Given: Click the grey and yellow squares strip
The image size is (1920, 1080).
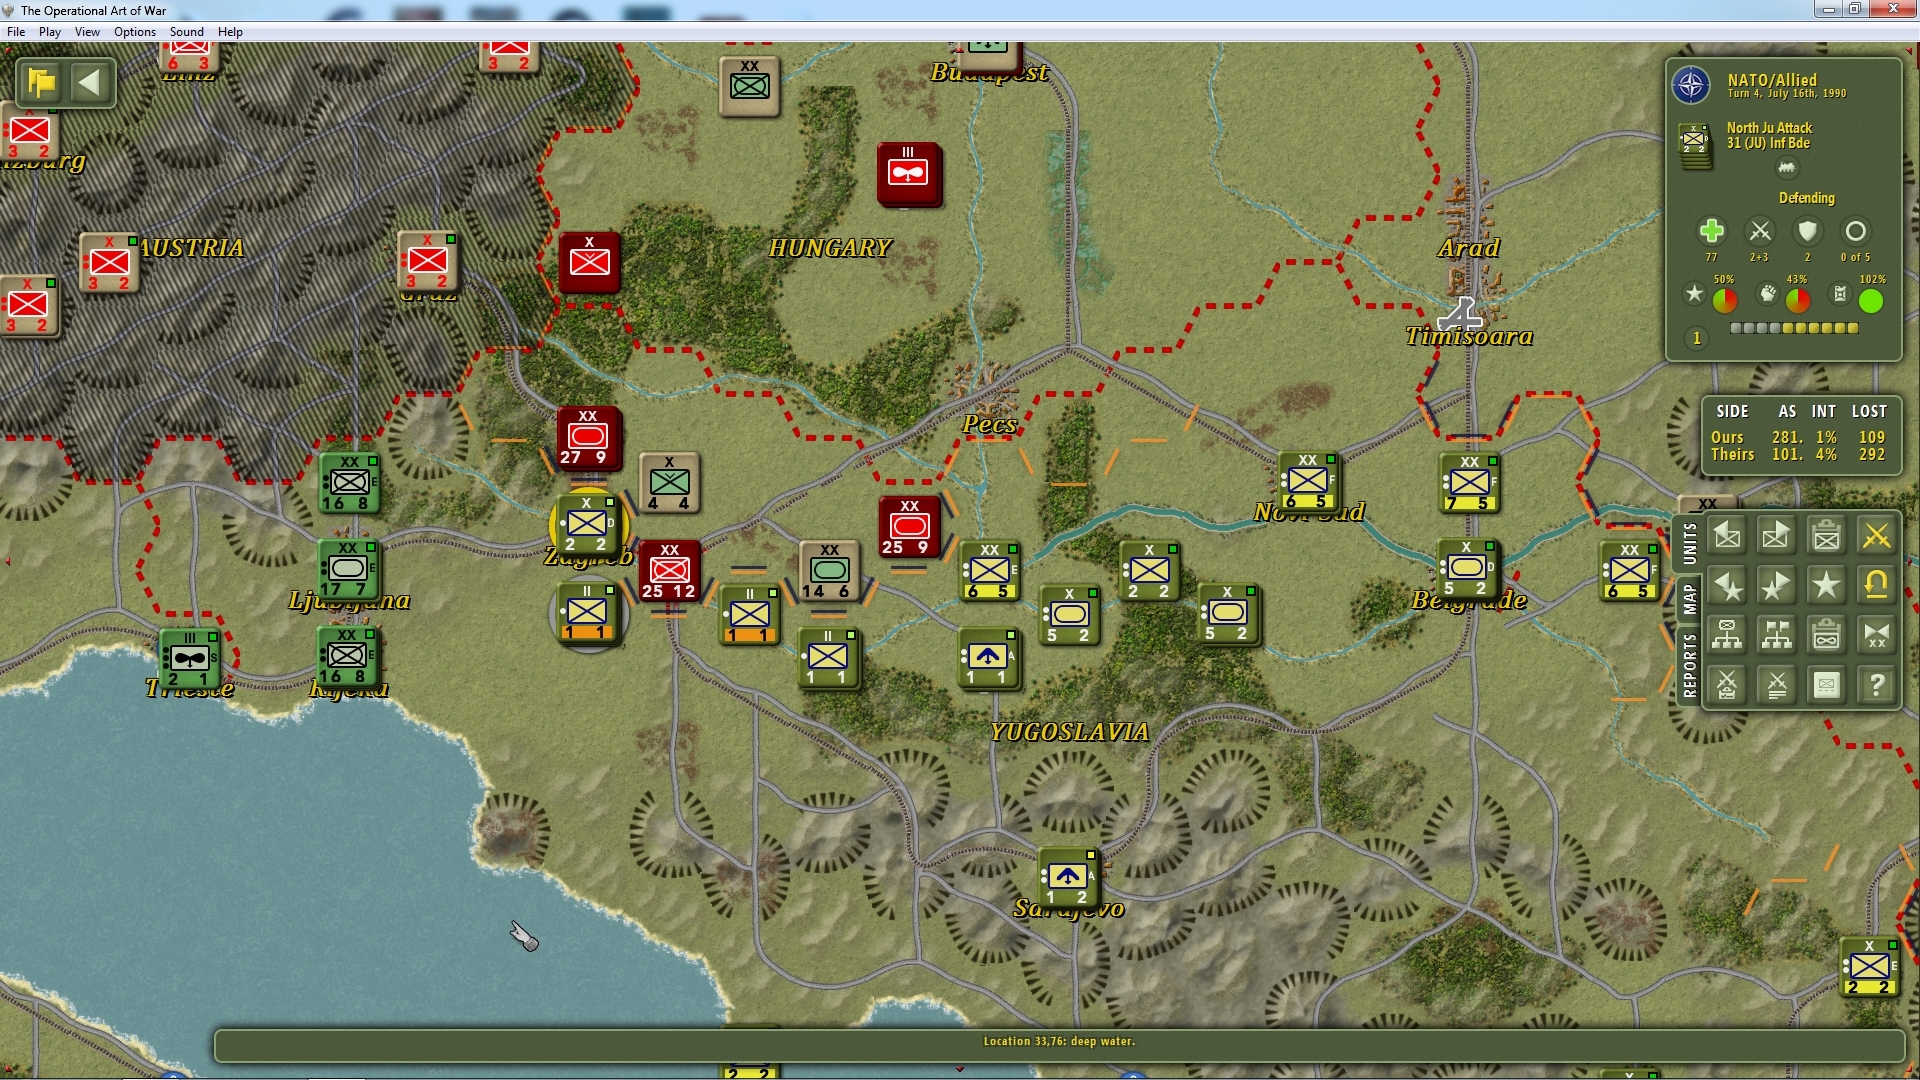Looking at the screenshot, I should pos(1794,328).
